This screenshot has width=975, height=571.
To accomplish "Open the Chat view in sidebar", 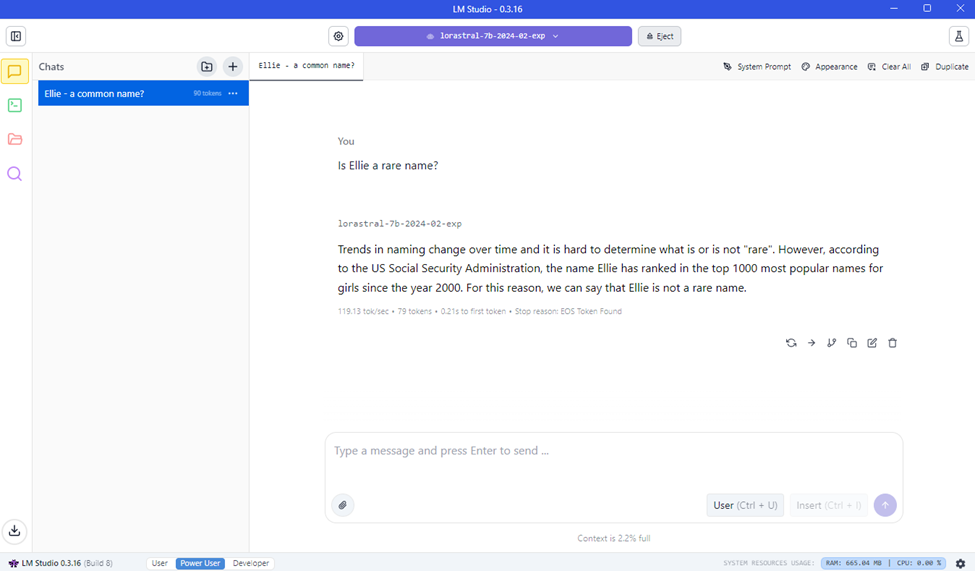I will [15, 71].
